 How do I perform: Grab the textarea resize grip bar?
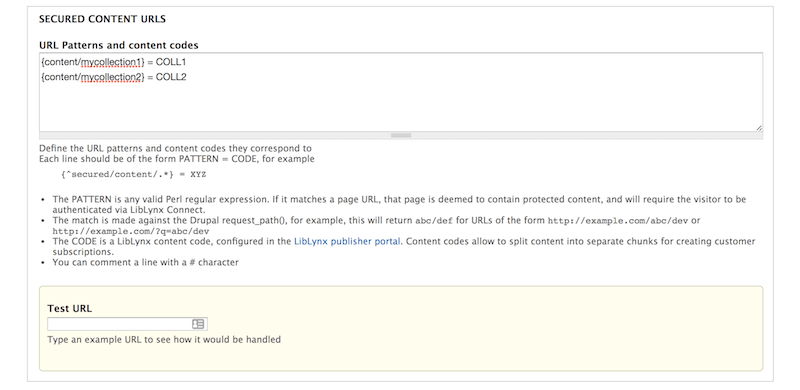(x=401, y=135)
